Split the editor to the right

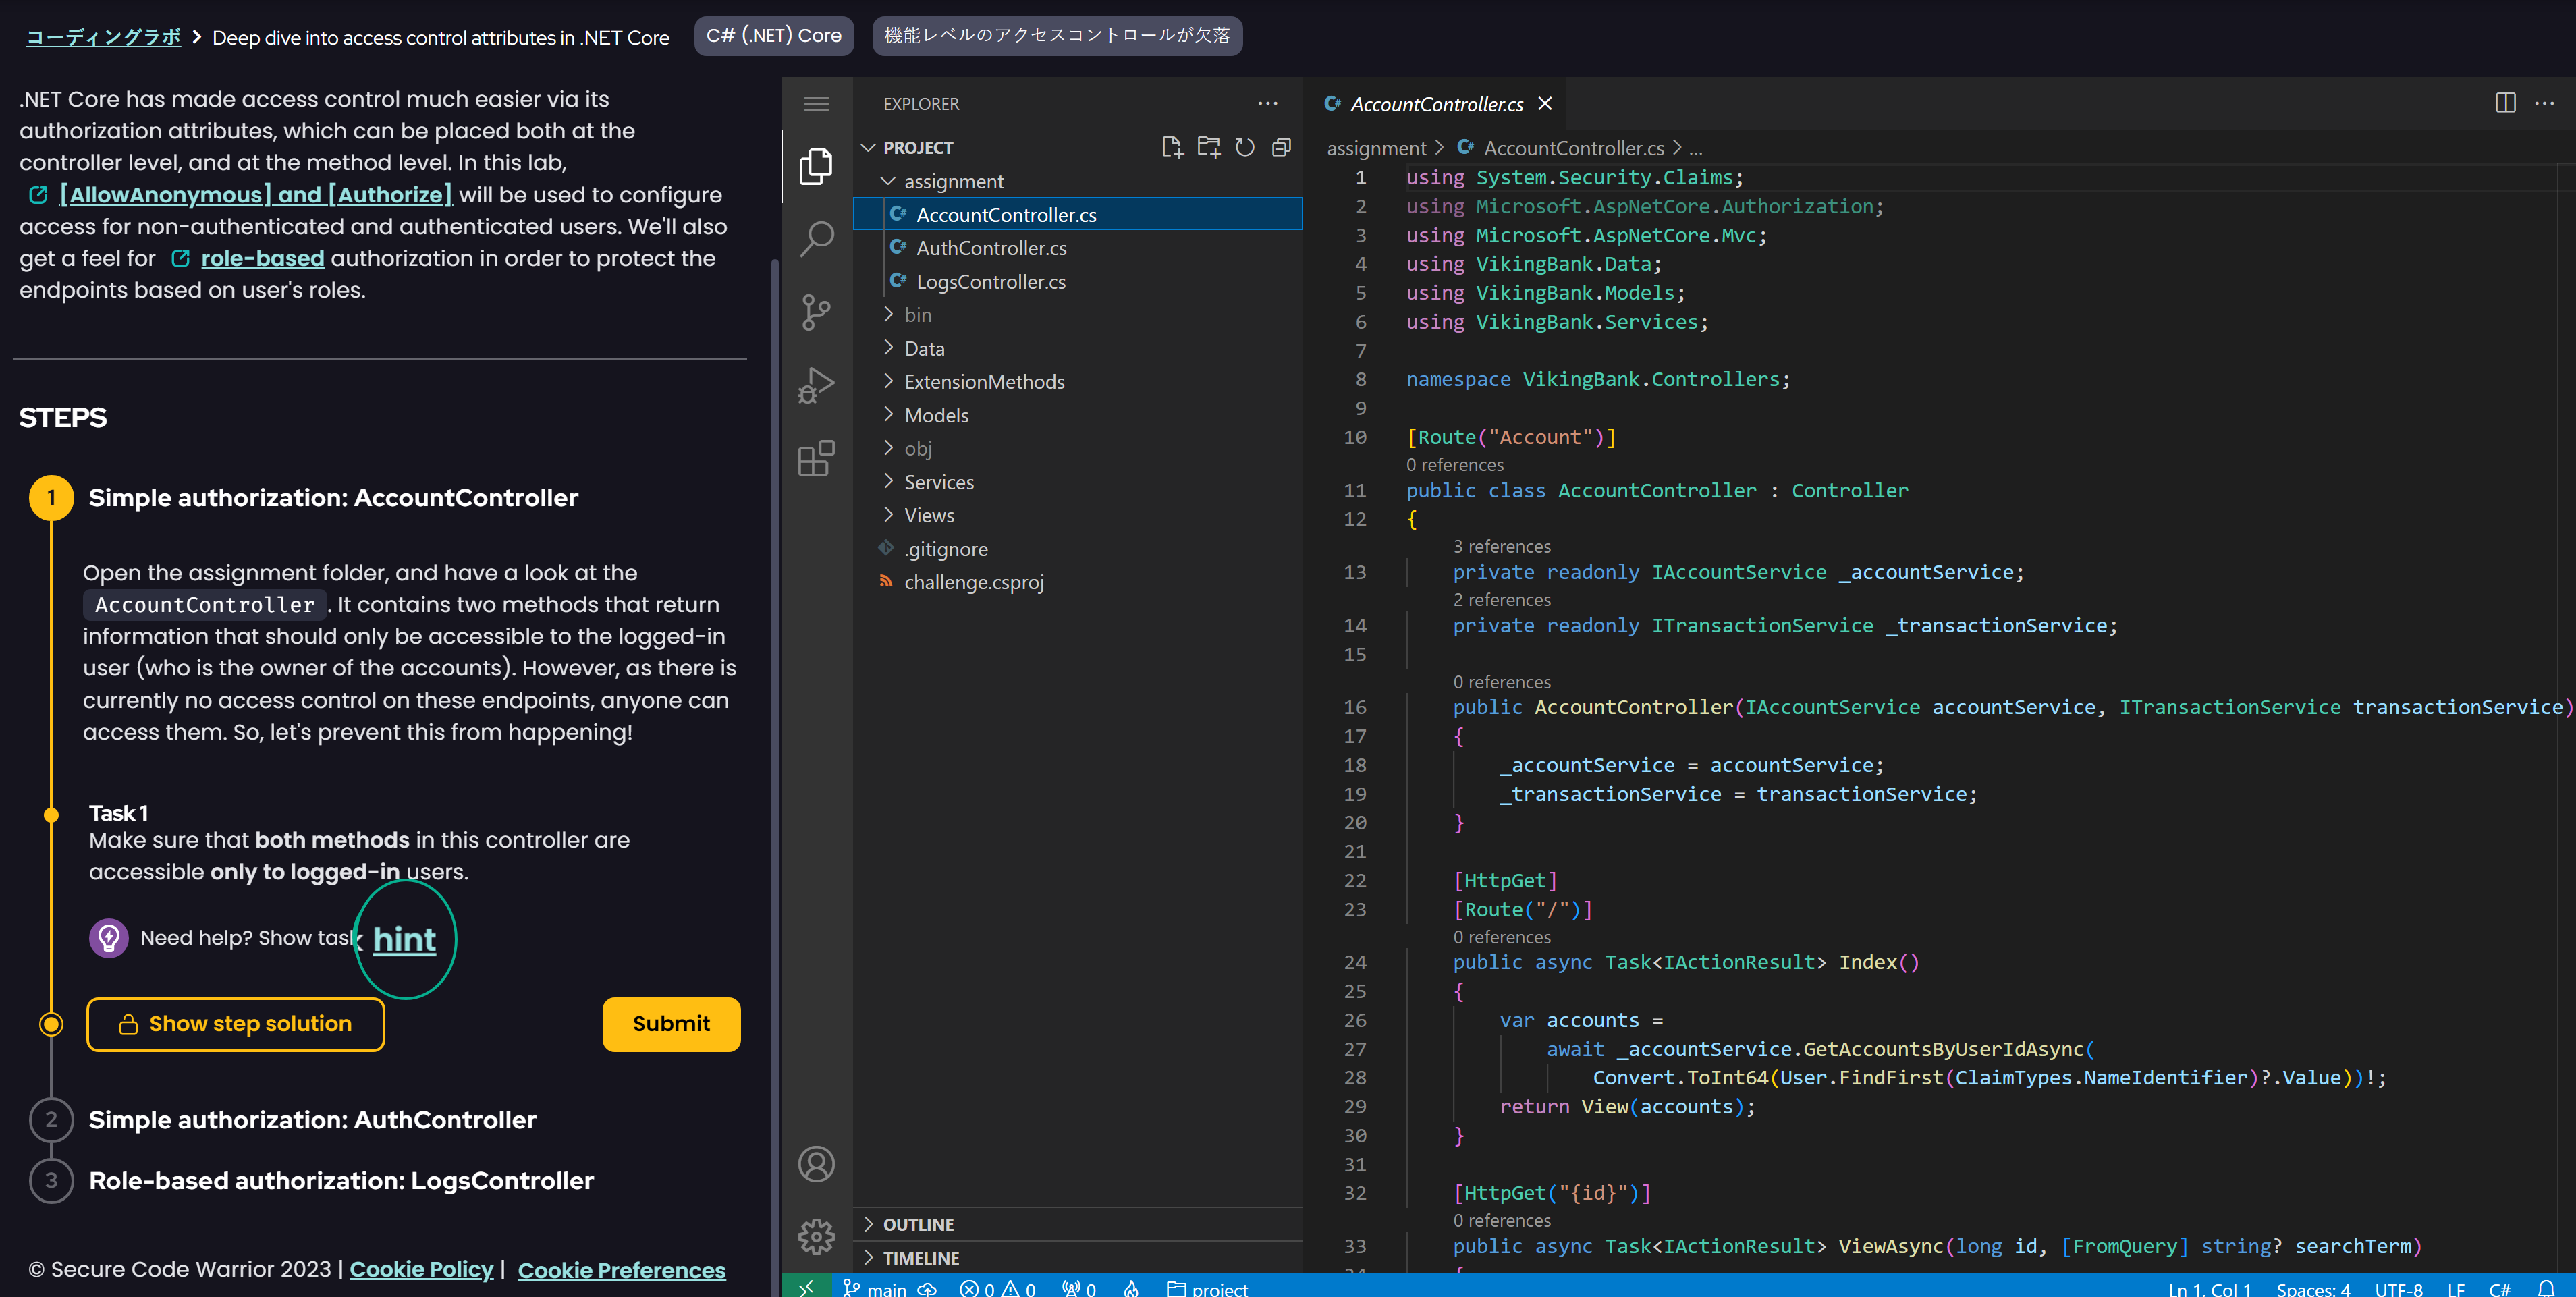(x=2505, y=103)
